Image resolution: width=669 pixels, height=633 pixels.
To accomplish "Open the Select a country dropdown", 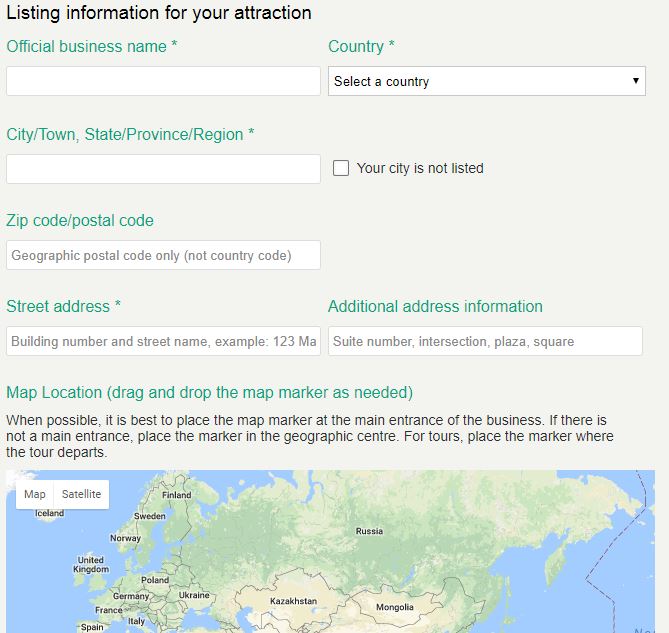I will 486,81.
